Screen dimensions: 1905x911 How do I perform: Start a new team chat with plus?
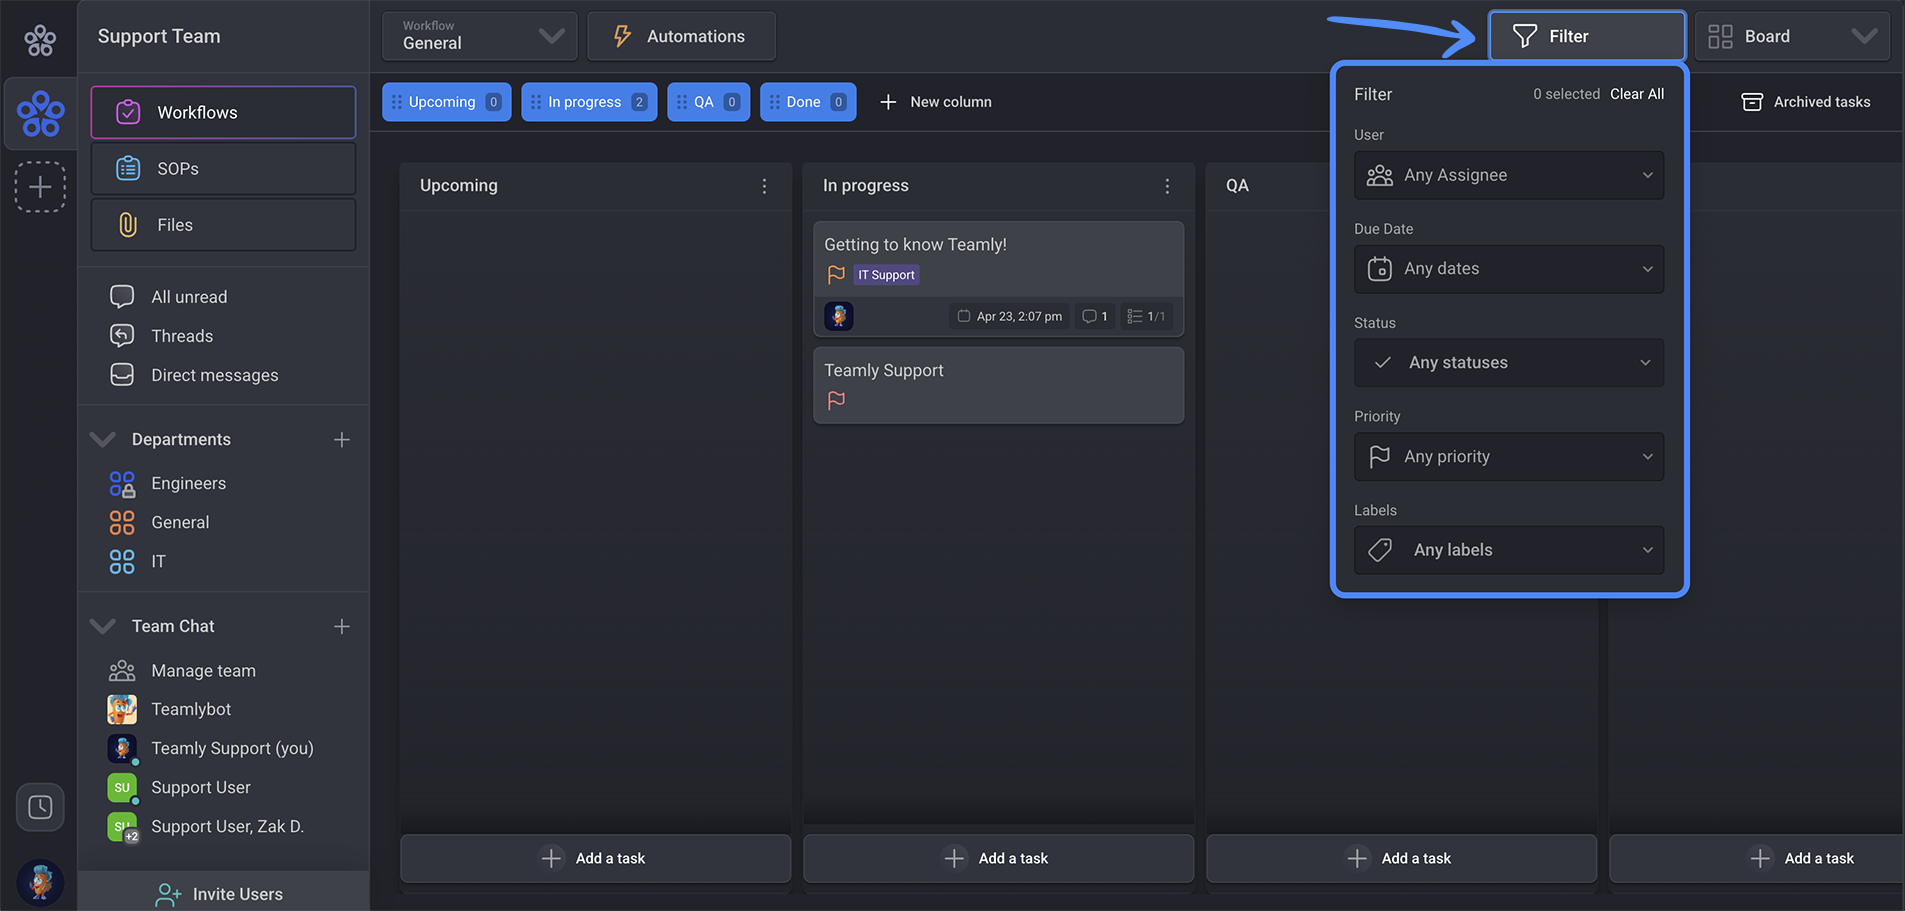point(342,626)
